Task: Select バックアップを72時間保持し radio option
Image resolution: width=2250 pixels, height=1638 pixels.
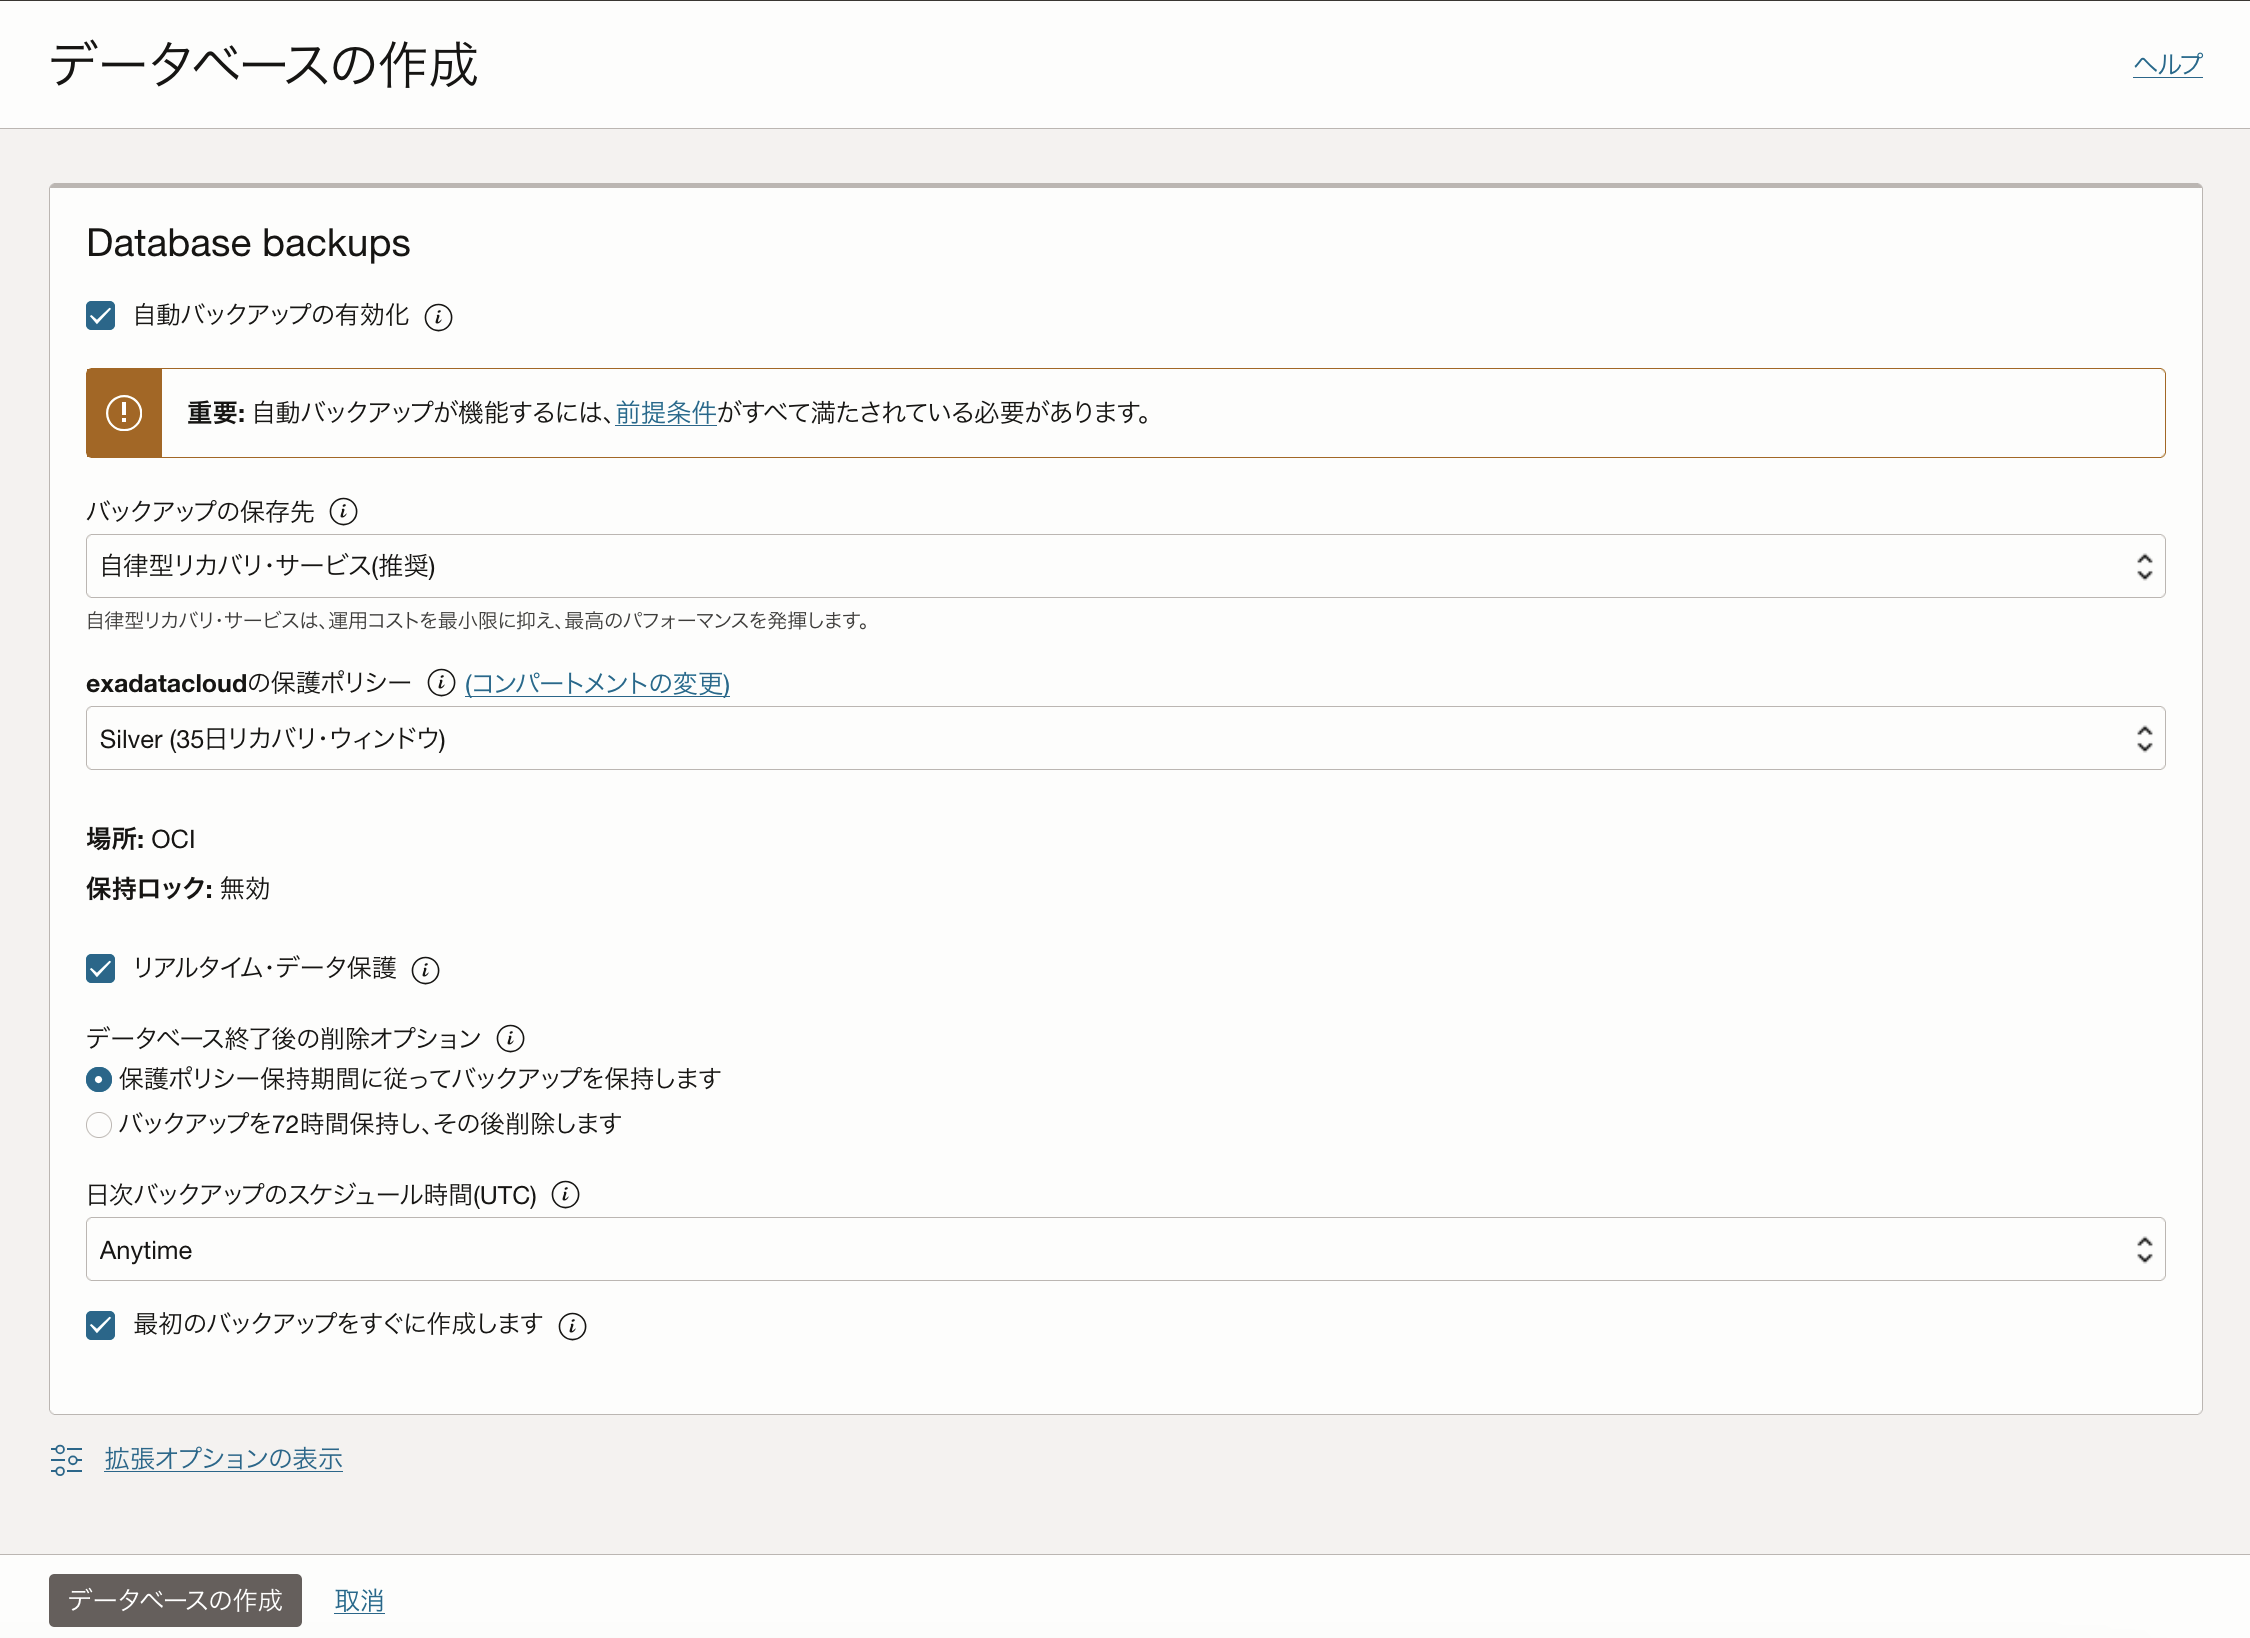Action: coord(99,1125)
